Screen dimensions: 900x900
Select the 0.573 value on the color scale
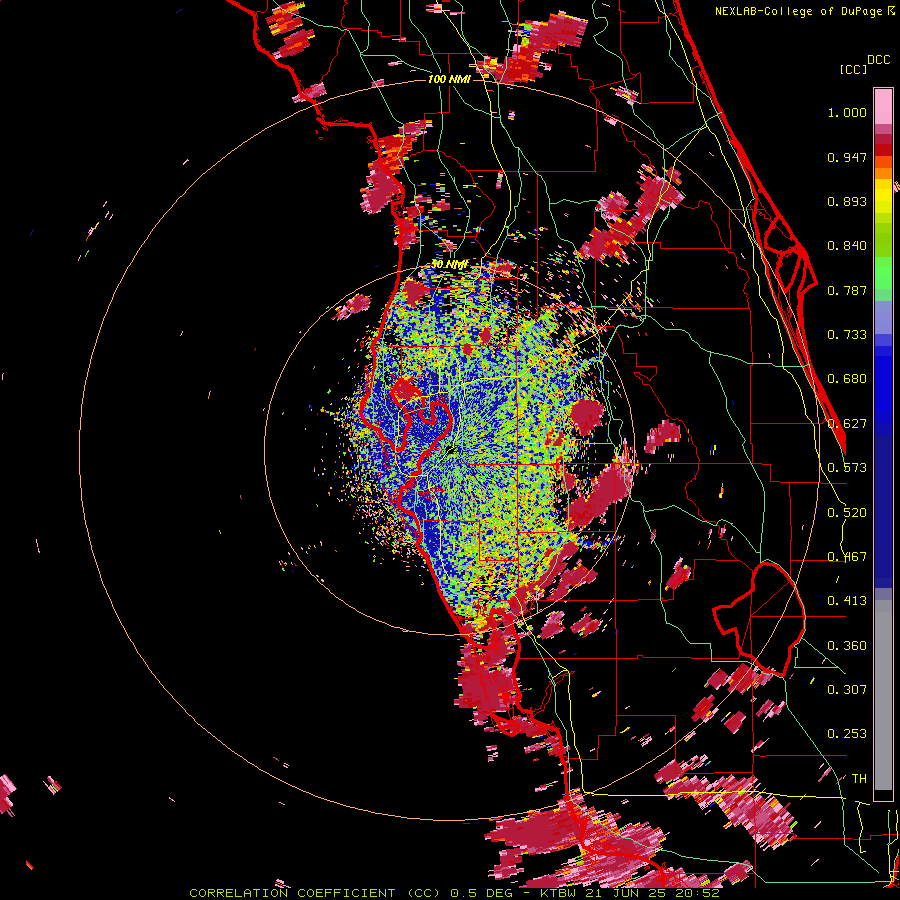click(847, 468)
